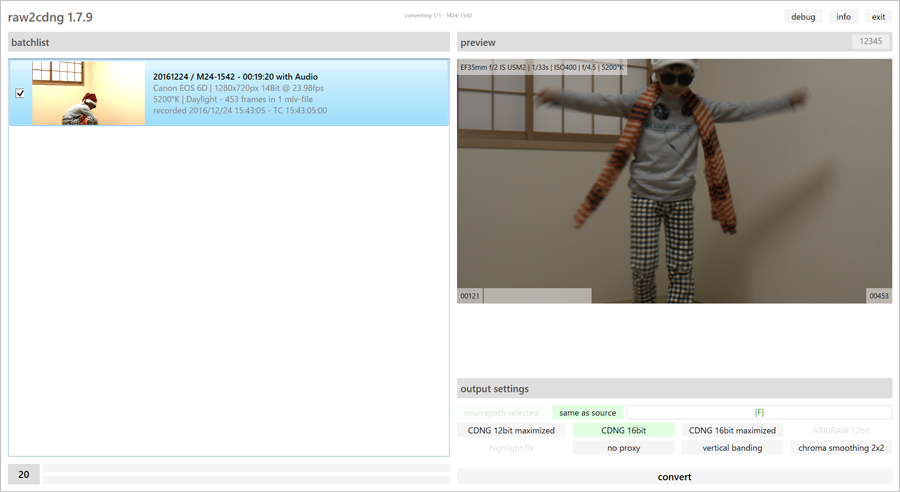
Task: Click the preview frame scrub bar
Action: coord(675,296)
